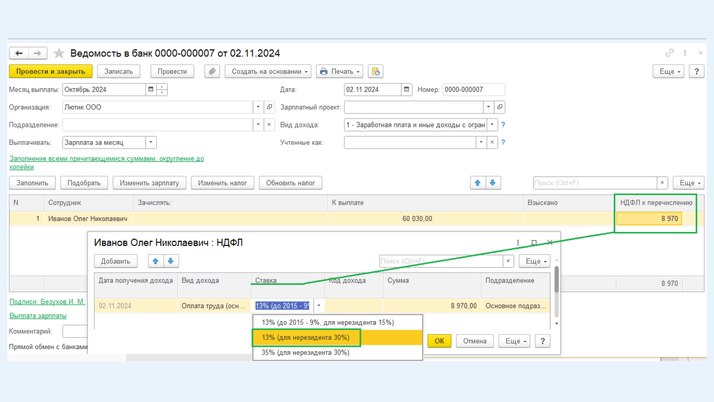Viewport: 714px width, 402px height.
Task: Click the back navigation arrow
Action: [19, 53]
